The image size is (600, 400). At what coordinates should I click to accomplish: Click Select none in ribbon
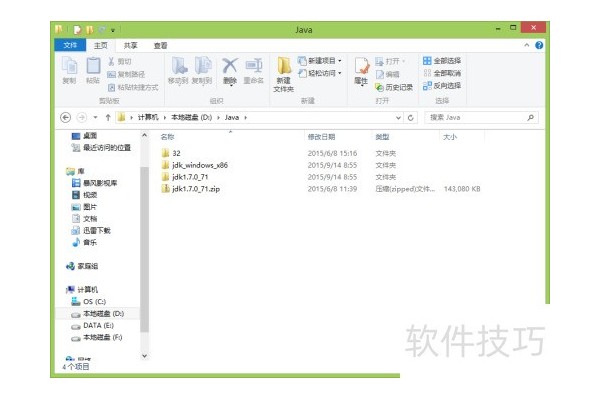(x=442, y=73)
